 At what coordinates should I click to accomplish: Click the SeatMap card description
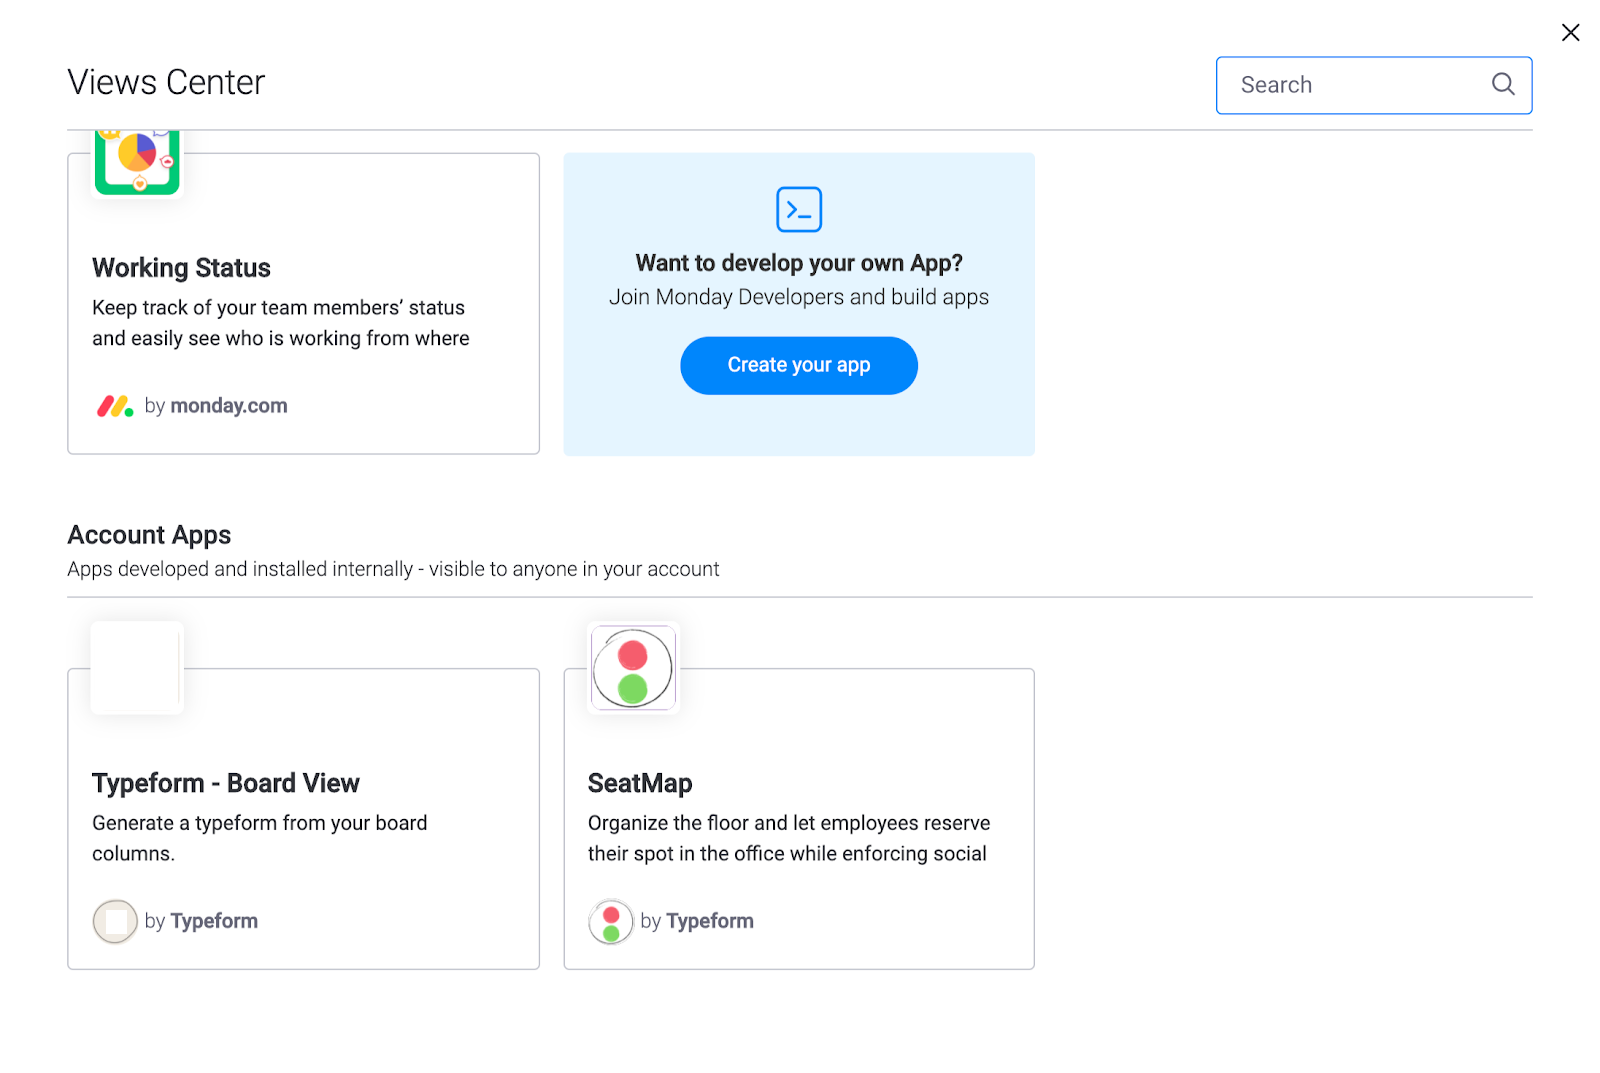pyautogui.click(x=789, y=838)
